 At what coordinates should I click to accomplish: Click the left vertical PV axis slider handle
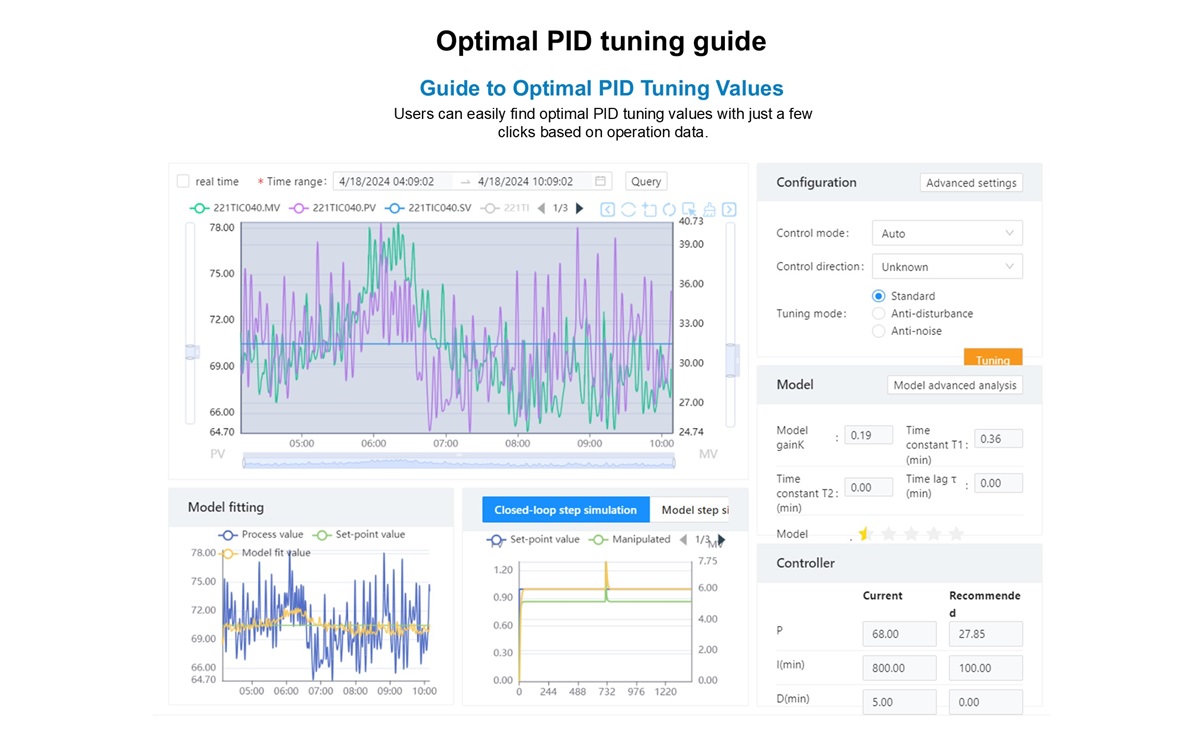coord(192,352)
